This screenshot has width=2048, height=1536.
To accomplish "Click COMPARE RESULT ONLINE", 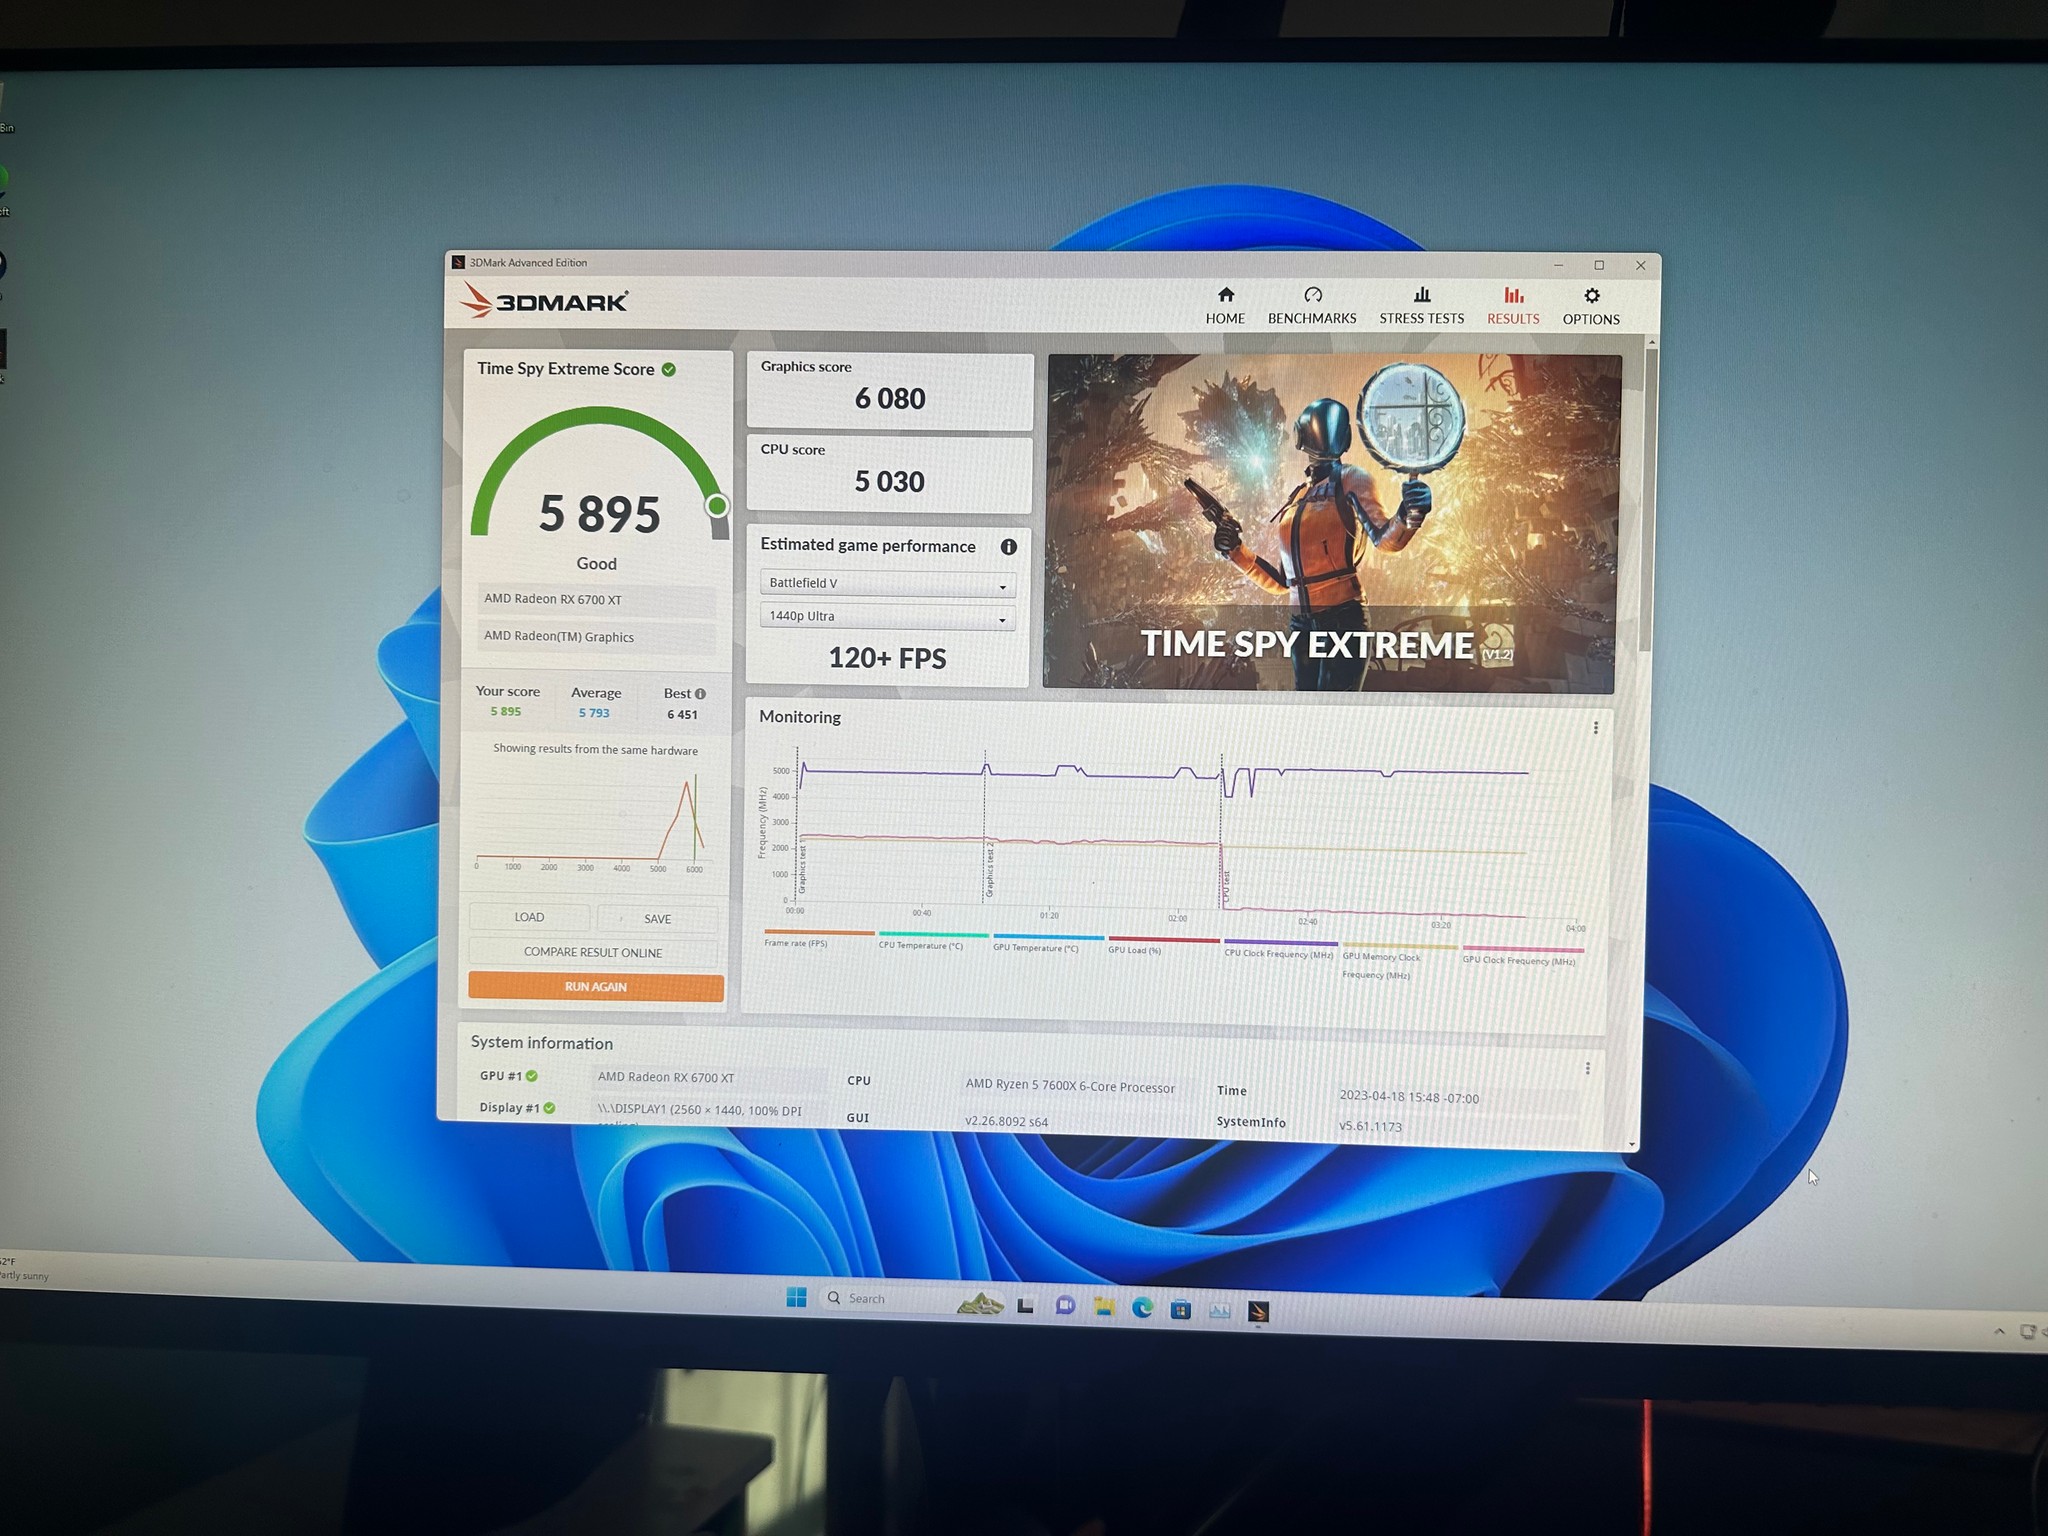I will [x=593, y=952].
